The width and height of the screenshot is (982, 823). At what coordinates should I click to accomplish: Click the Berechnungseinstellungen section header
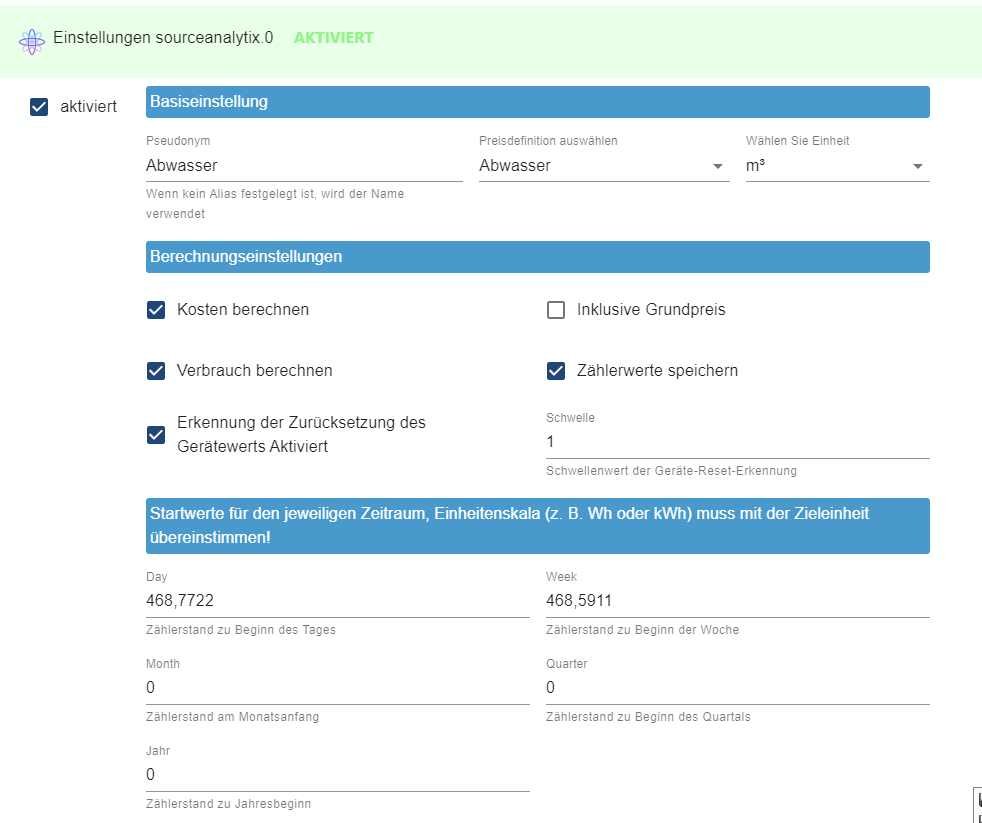click(537, 257)
